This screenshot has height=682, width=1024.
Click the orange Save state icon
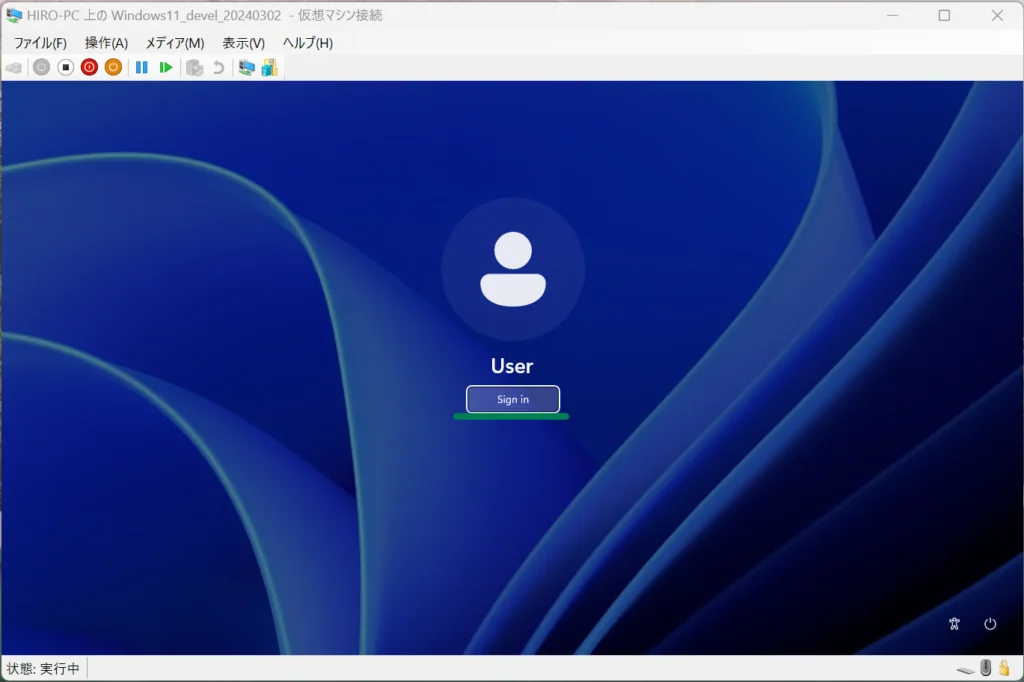113,67
